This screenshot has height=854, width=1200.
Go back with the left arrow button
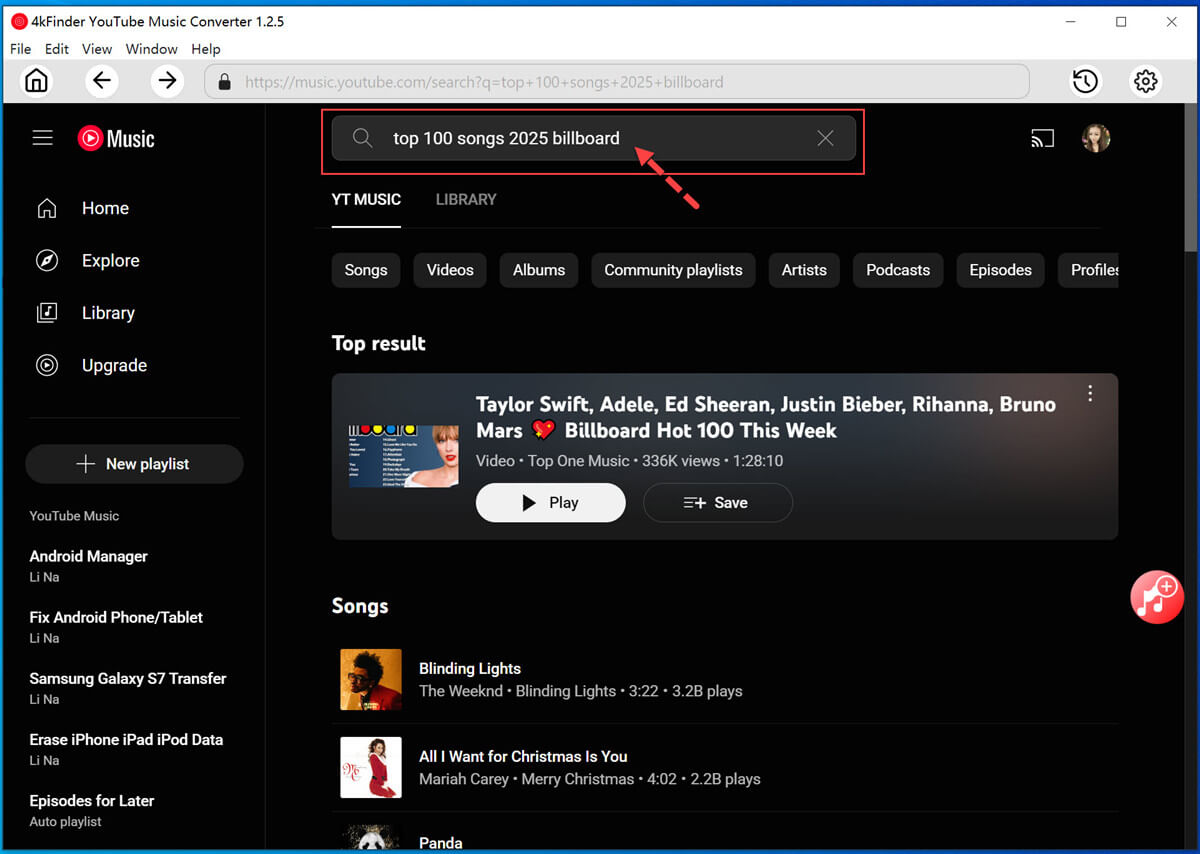[102, 81]
